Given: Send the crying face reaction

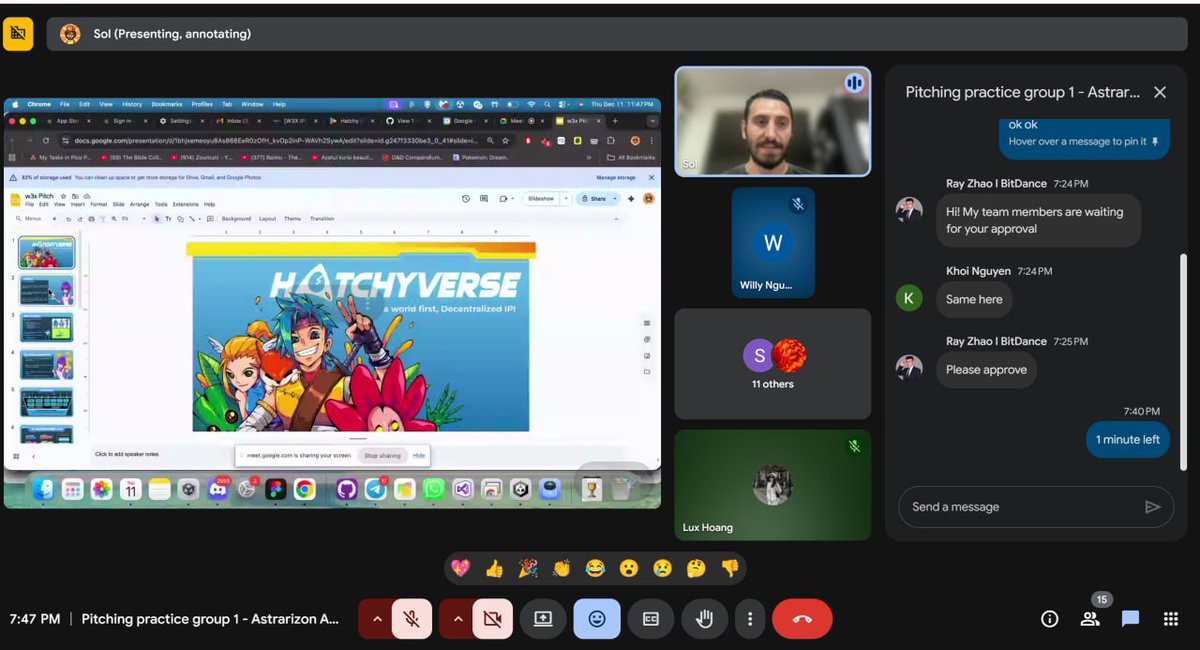Looking at the screenshot, I should tap(662, 568).
